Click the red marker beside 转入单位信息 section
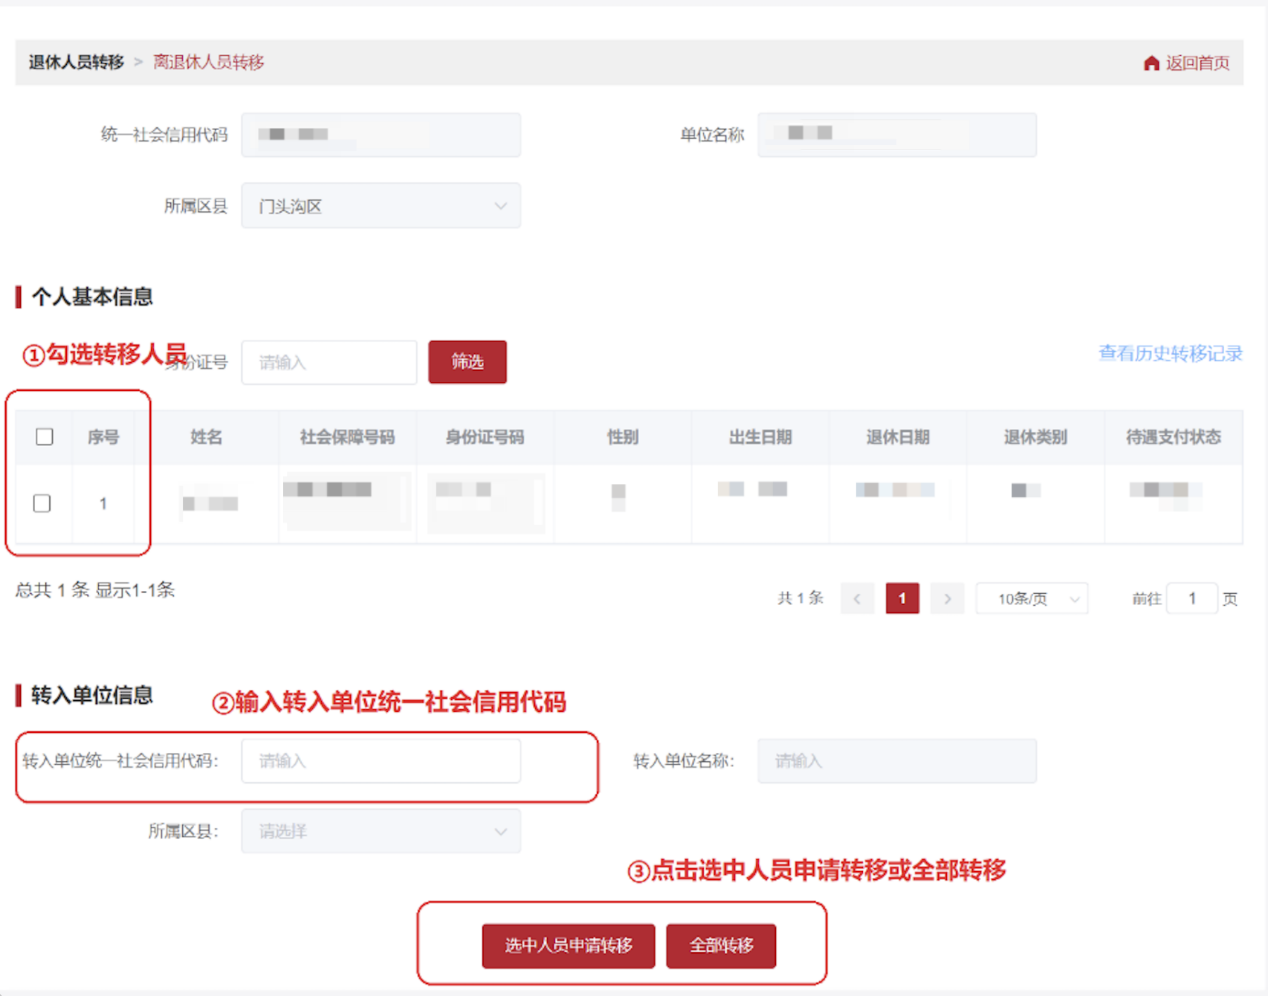 17,696
